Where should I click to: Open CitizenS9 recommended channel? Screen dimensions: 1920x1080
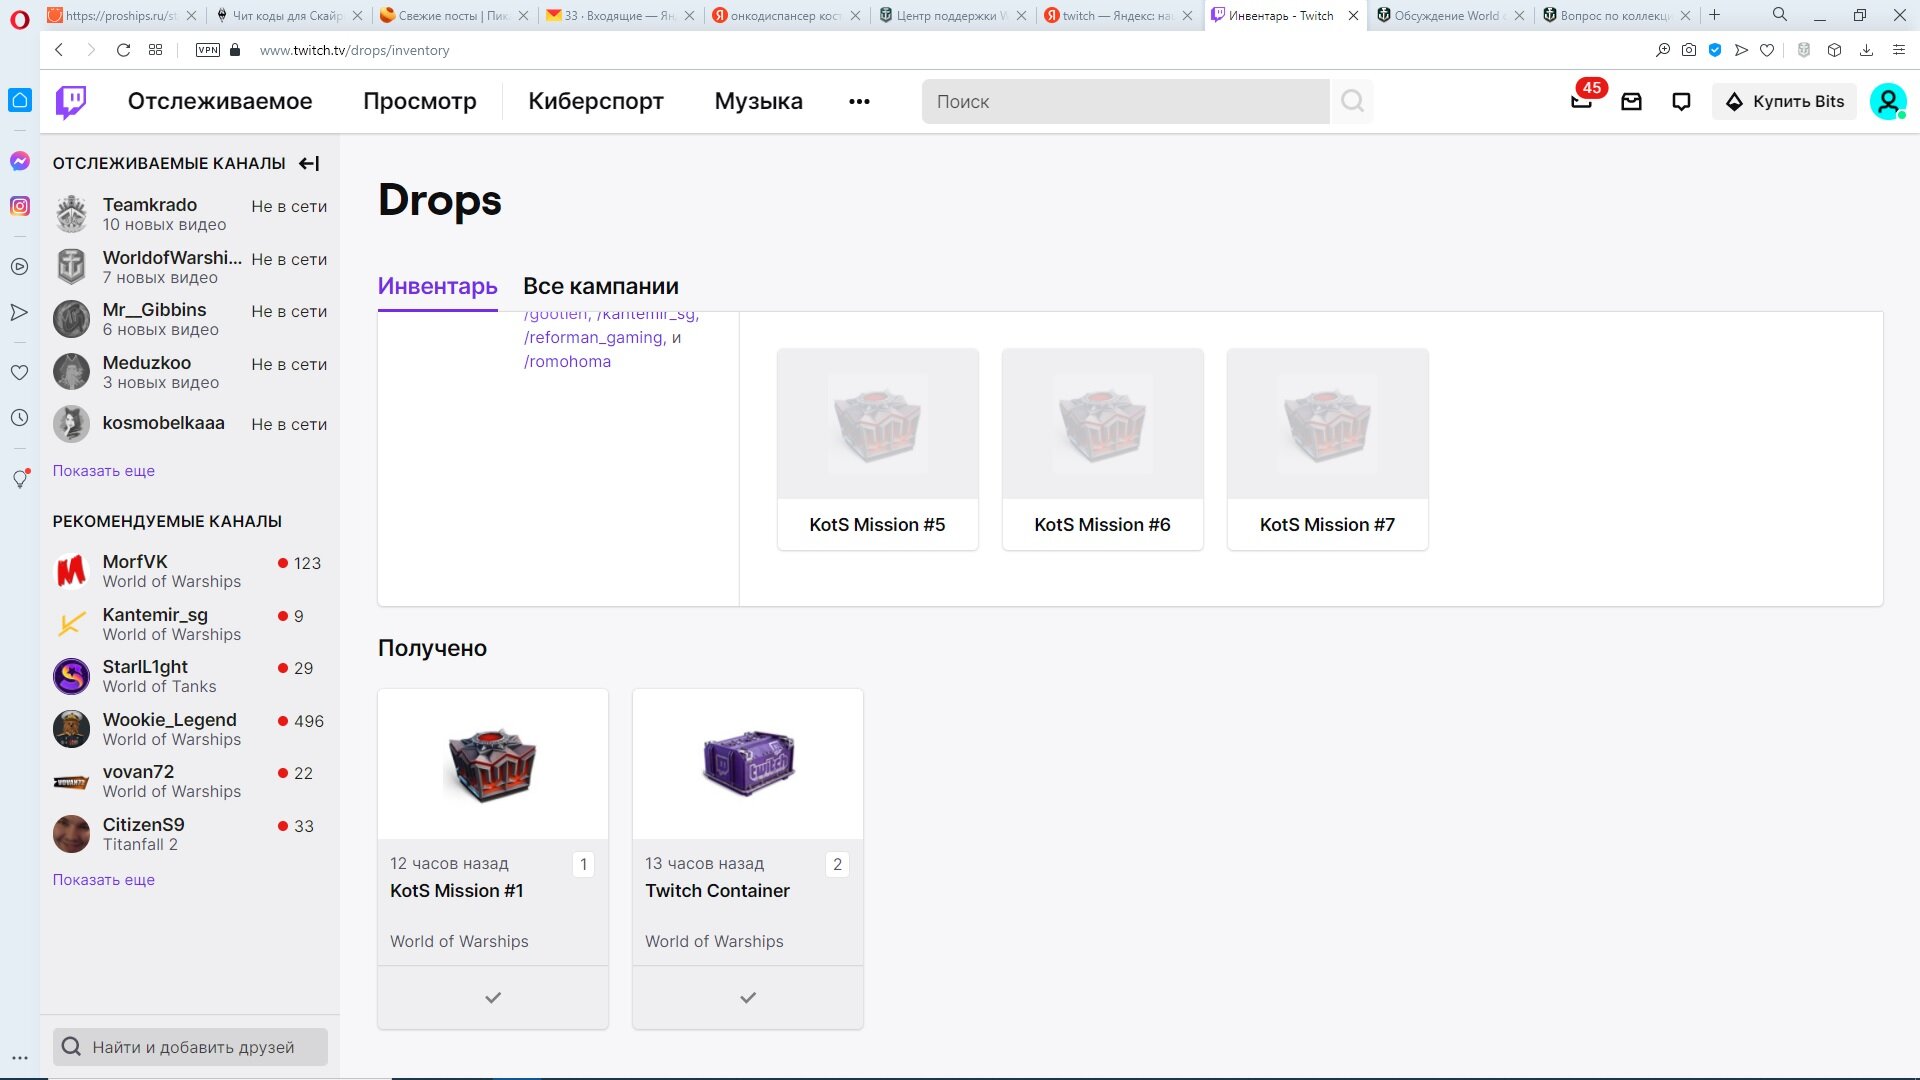click(190, 834)
